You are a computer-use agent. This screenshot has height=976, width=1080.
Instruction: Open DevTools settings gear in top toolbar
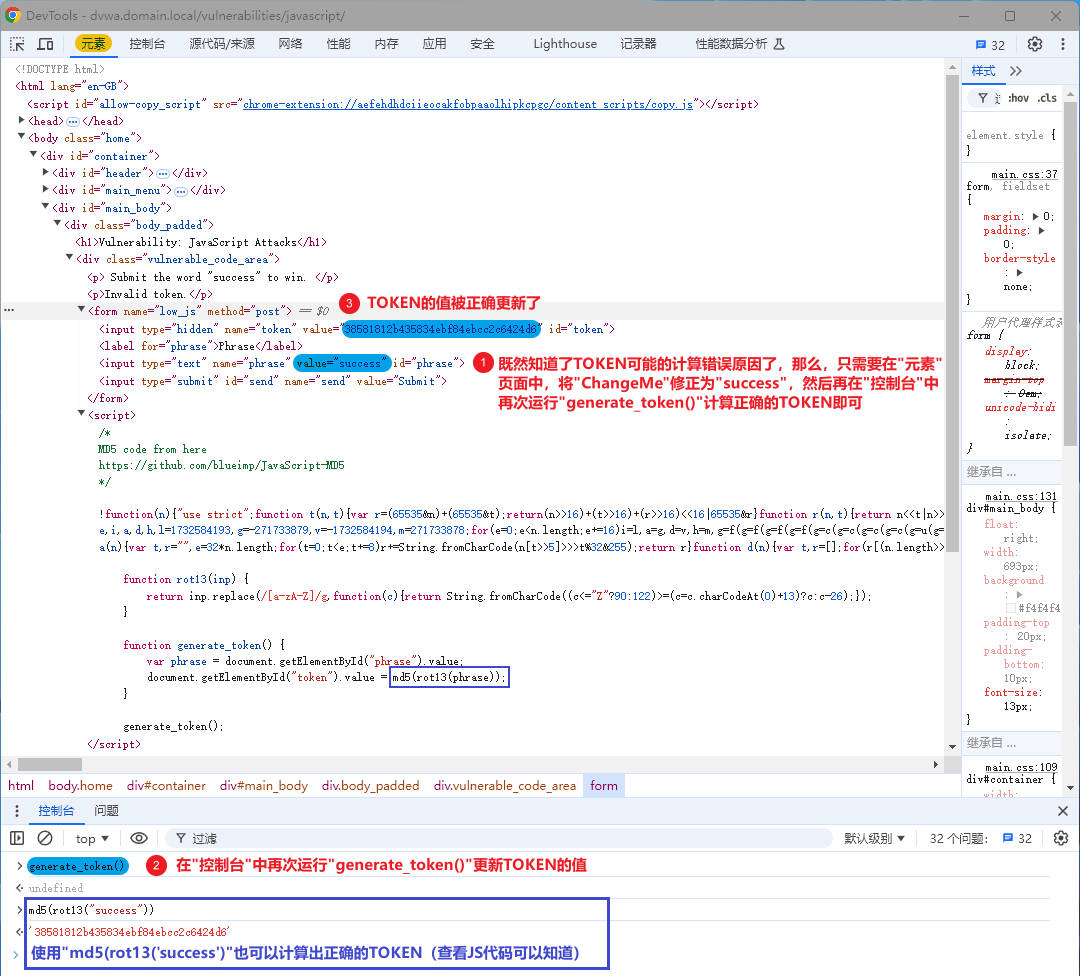(1035, 44)
